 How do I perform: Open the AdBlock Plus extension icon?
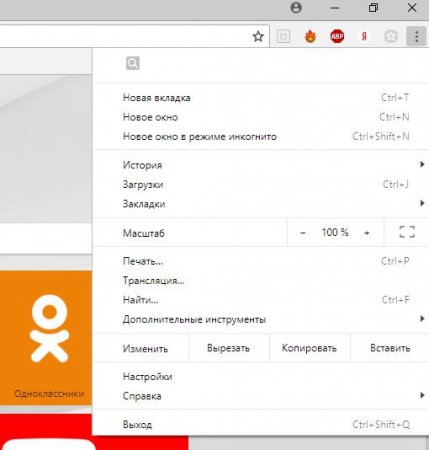pyautogui.click(x=337, y=36)
